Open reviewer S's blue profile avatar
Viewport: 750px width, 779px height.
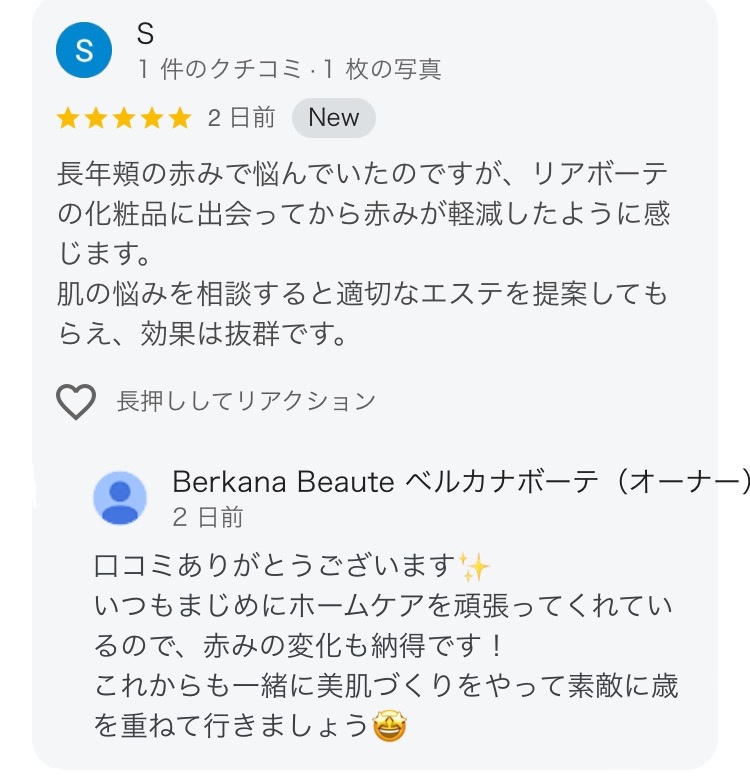pyautogui.click(x=84, y=50)
